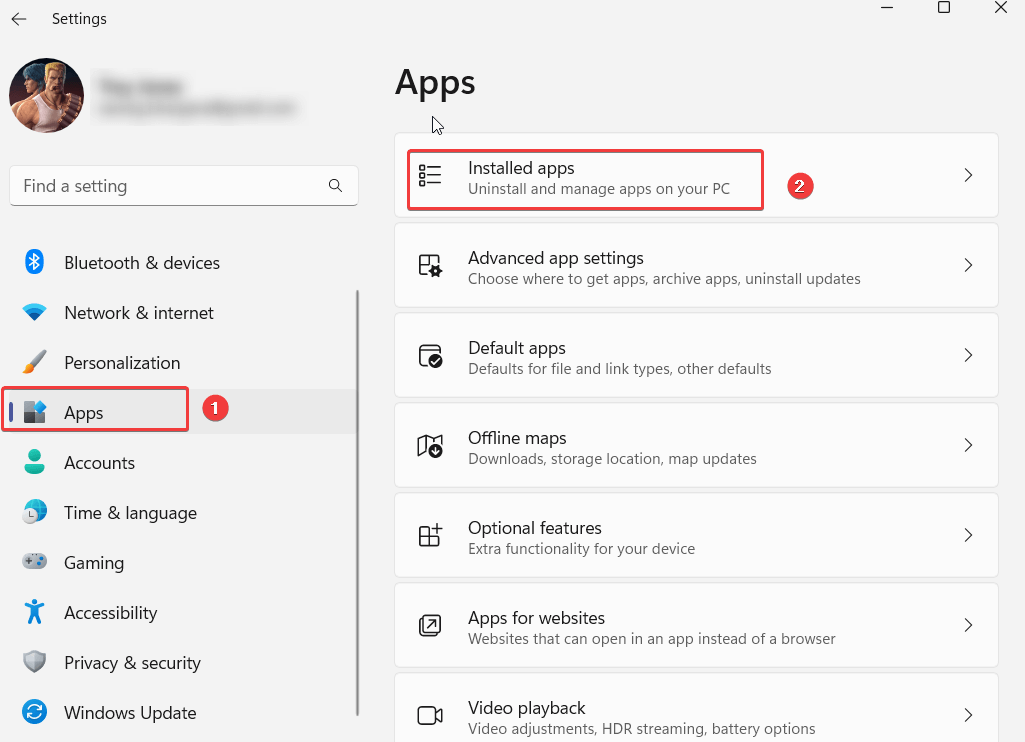Click the Accounts person icon
This screenshot has width=1025, height=742.
[34, 462]
